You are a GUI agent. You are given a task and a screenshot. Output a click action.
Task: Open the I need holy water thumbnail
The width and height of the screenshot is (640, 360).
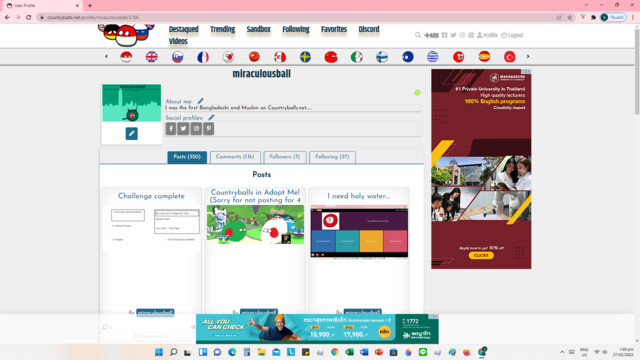[359, 231]
